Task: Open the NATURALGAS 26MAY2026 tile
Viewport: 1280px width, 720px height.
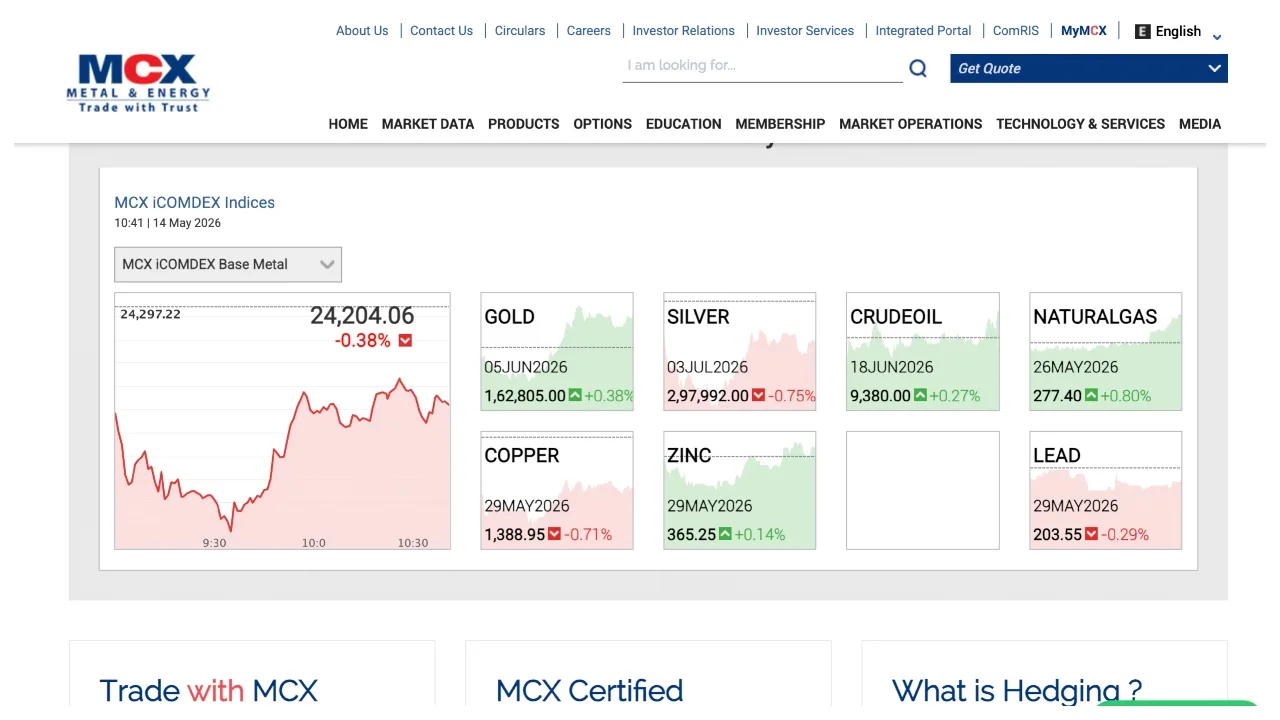Action: (1106, 351)
